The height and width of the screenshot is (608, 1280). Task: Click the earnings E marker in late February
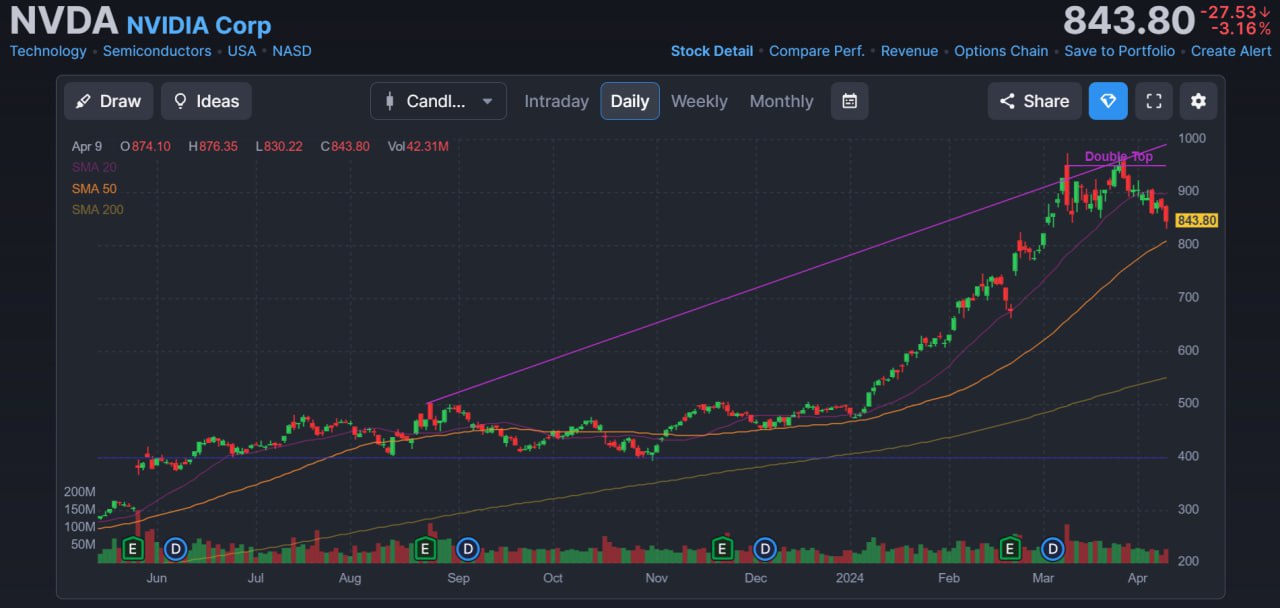[1010, 548]
